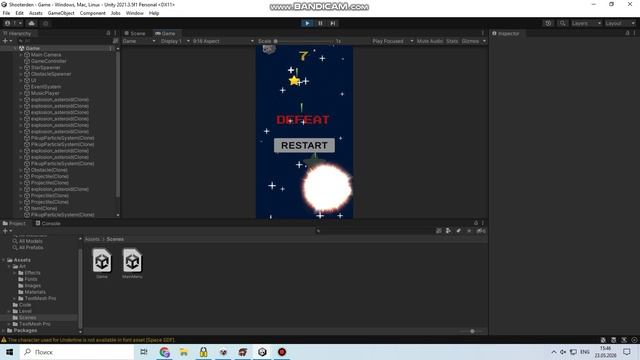Click the Play button in toolbar

307,23
